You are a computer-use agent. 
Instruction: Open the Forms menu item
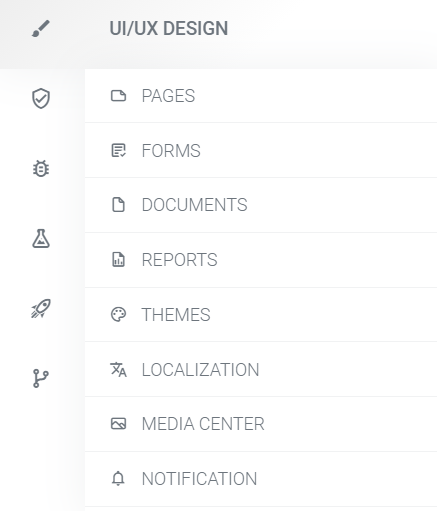click(261, 150)
